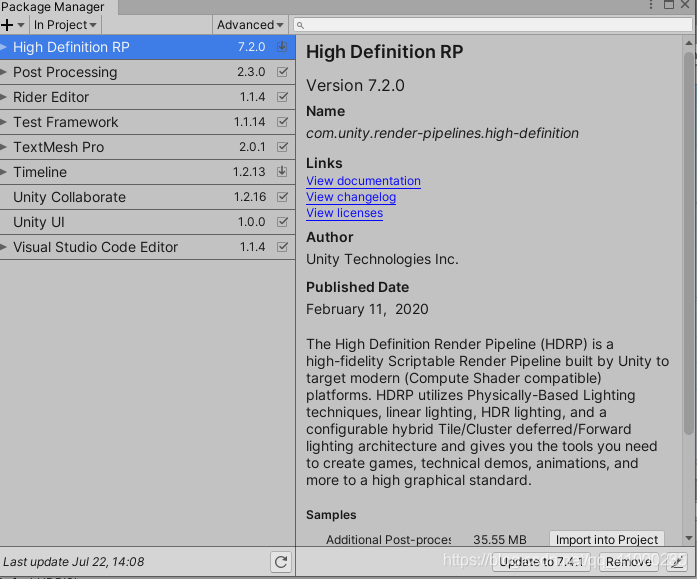
Task: Open the Advanced dropdown menu
Action: click(x=250, y=25)
